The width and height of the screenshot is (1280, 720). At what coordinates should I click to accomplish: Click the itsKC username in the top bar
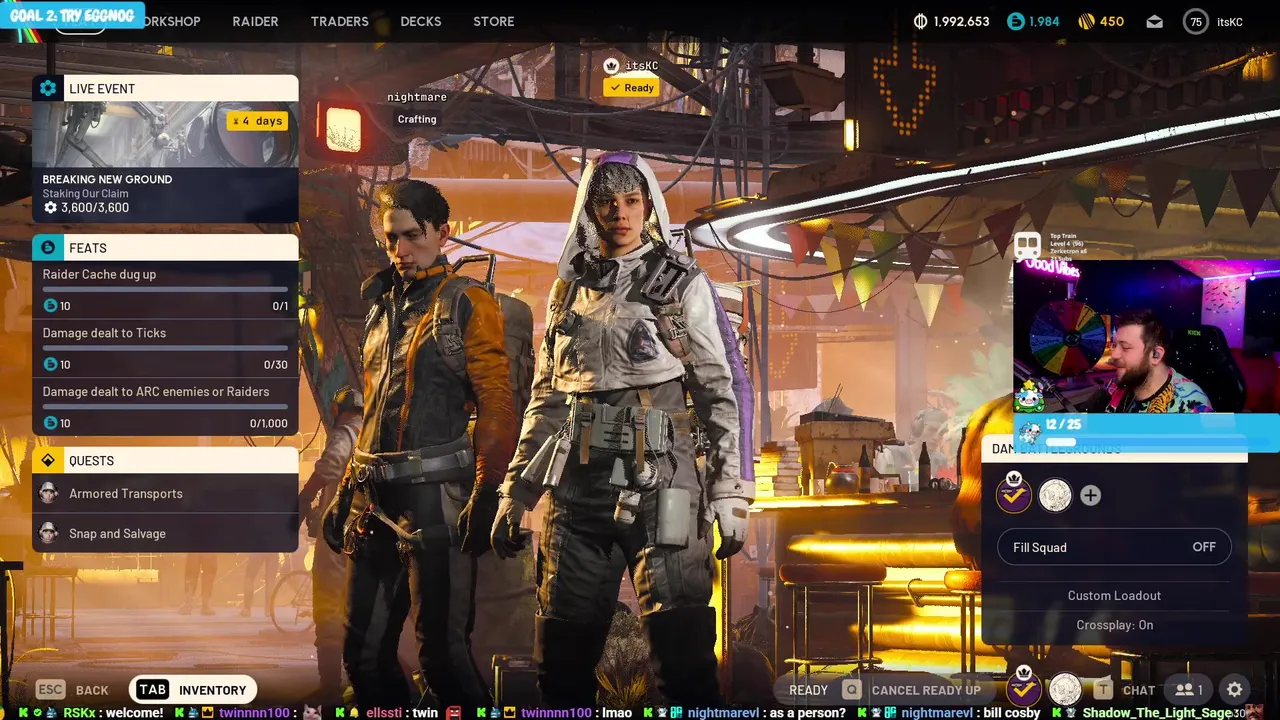1230,22
